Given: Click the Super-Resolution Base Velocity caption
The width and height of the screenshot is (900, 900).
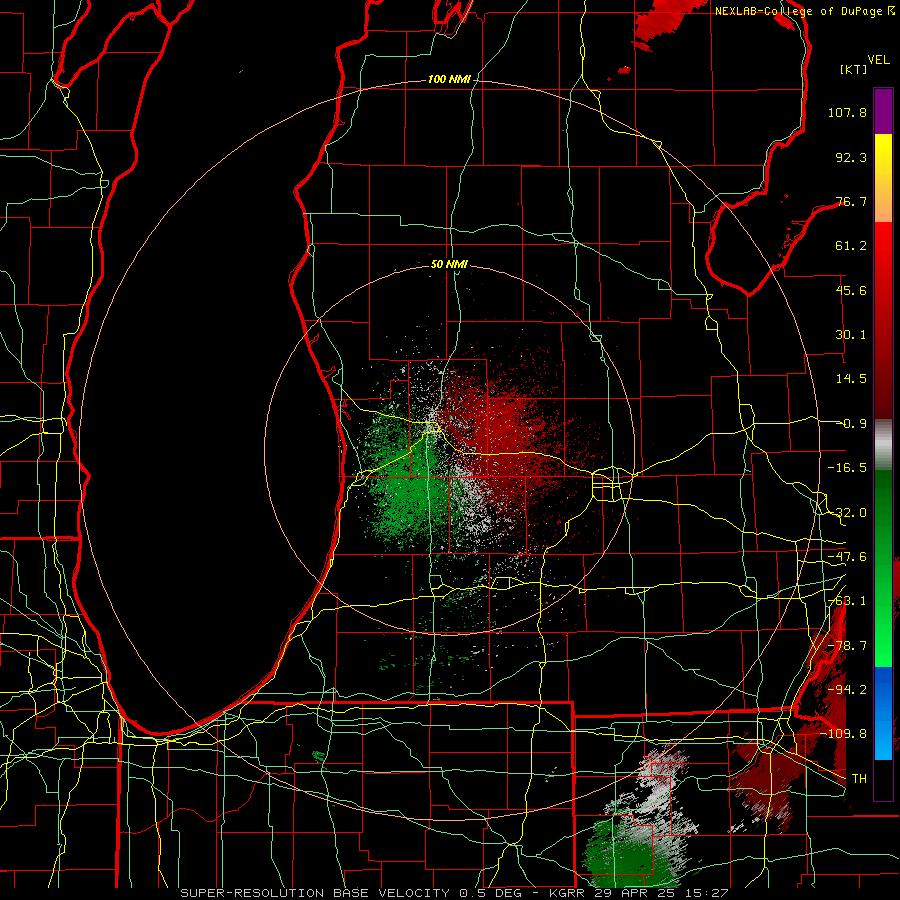Looking at the screenshot, I should coord(454,893).
